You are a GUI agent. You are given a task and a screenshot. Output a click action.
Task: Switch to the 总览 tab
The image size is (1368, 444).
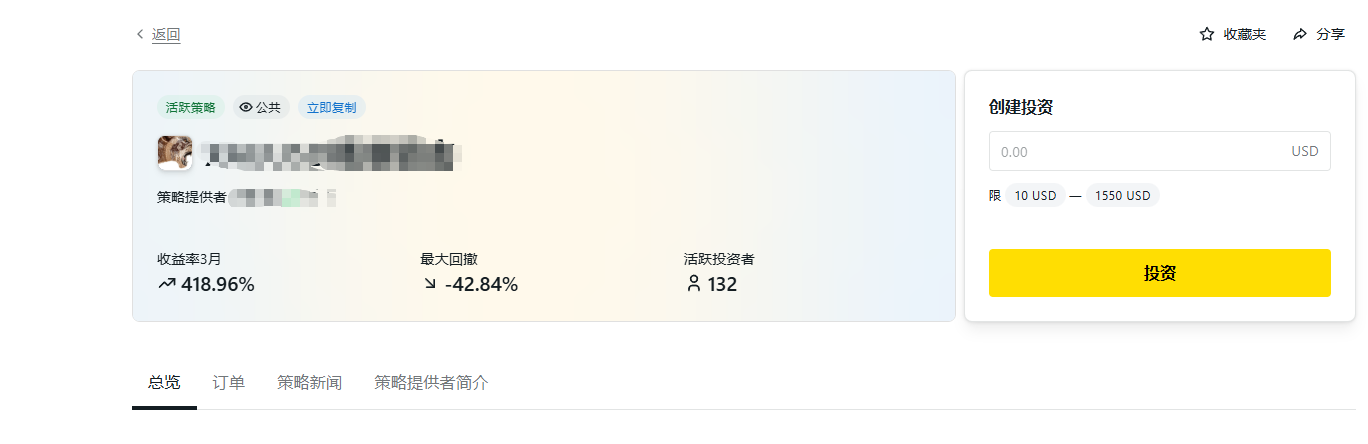coord(164,382)
